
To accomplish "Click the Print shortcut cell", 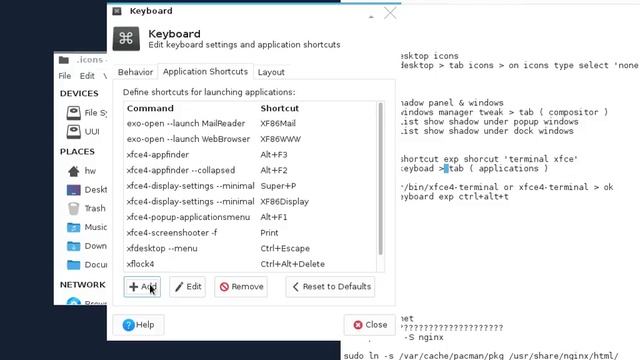I will [269, 233].
